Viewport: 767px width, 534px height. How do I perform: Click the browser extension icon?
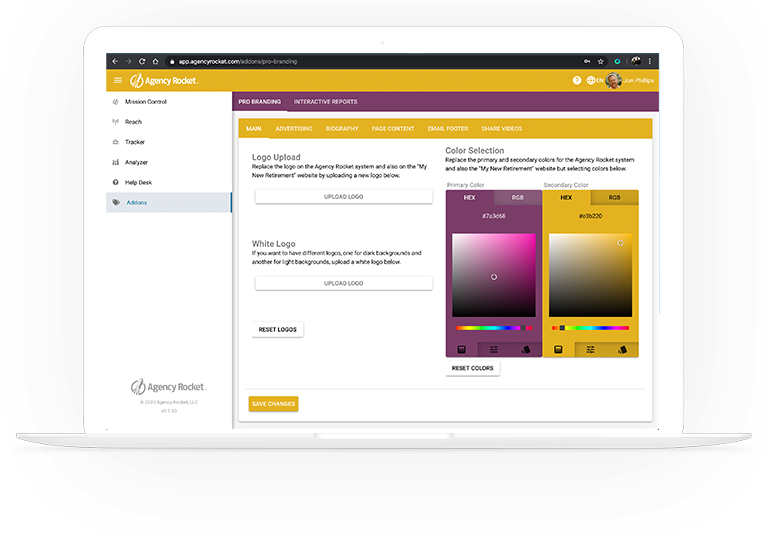click(x=617, y=61)
